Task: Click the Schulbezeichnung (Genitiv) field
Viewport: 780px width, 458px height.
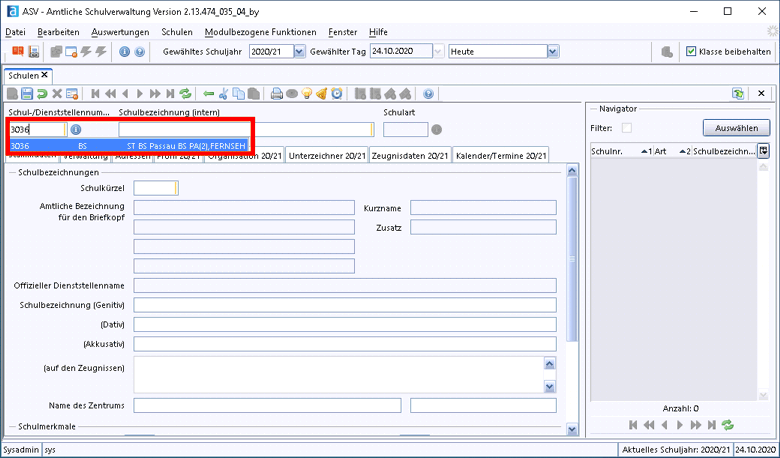Action: (x=345, y=305)
